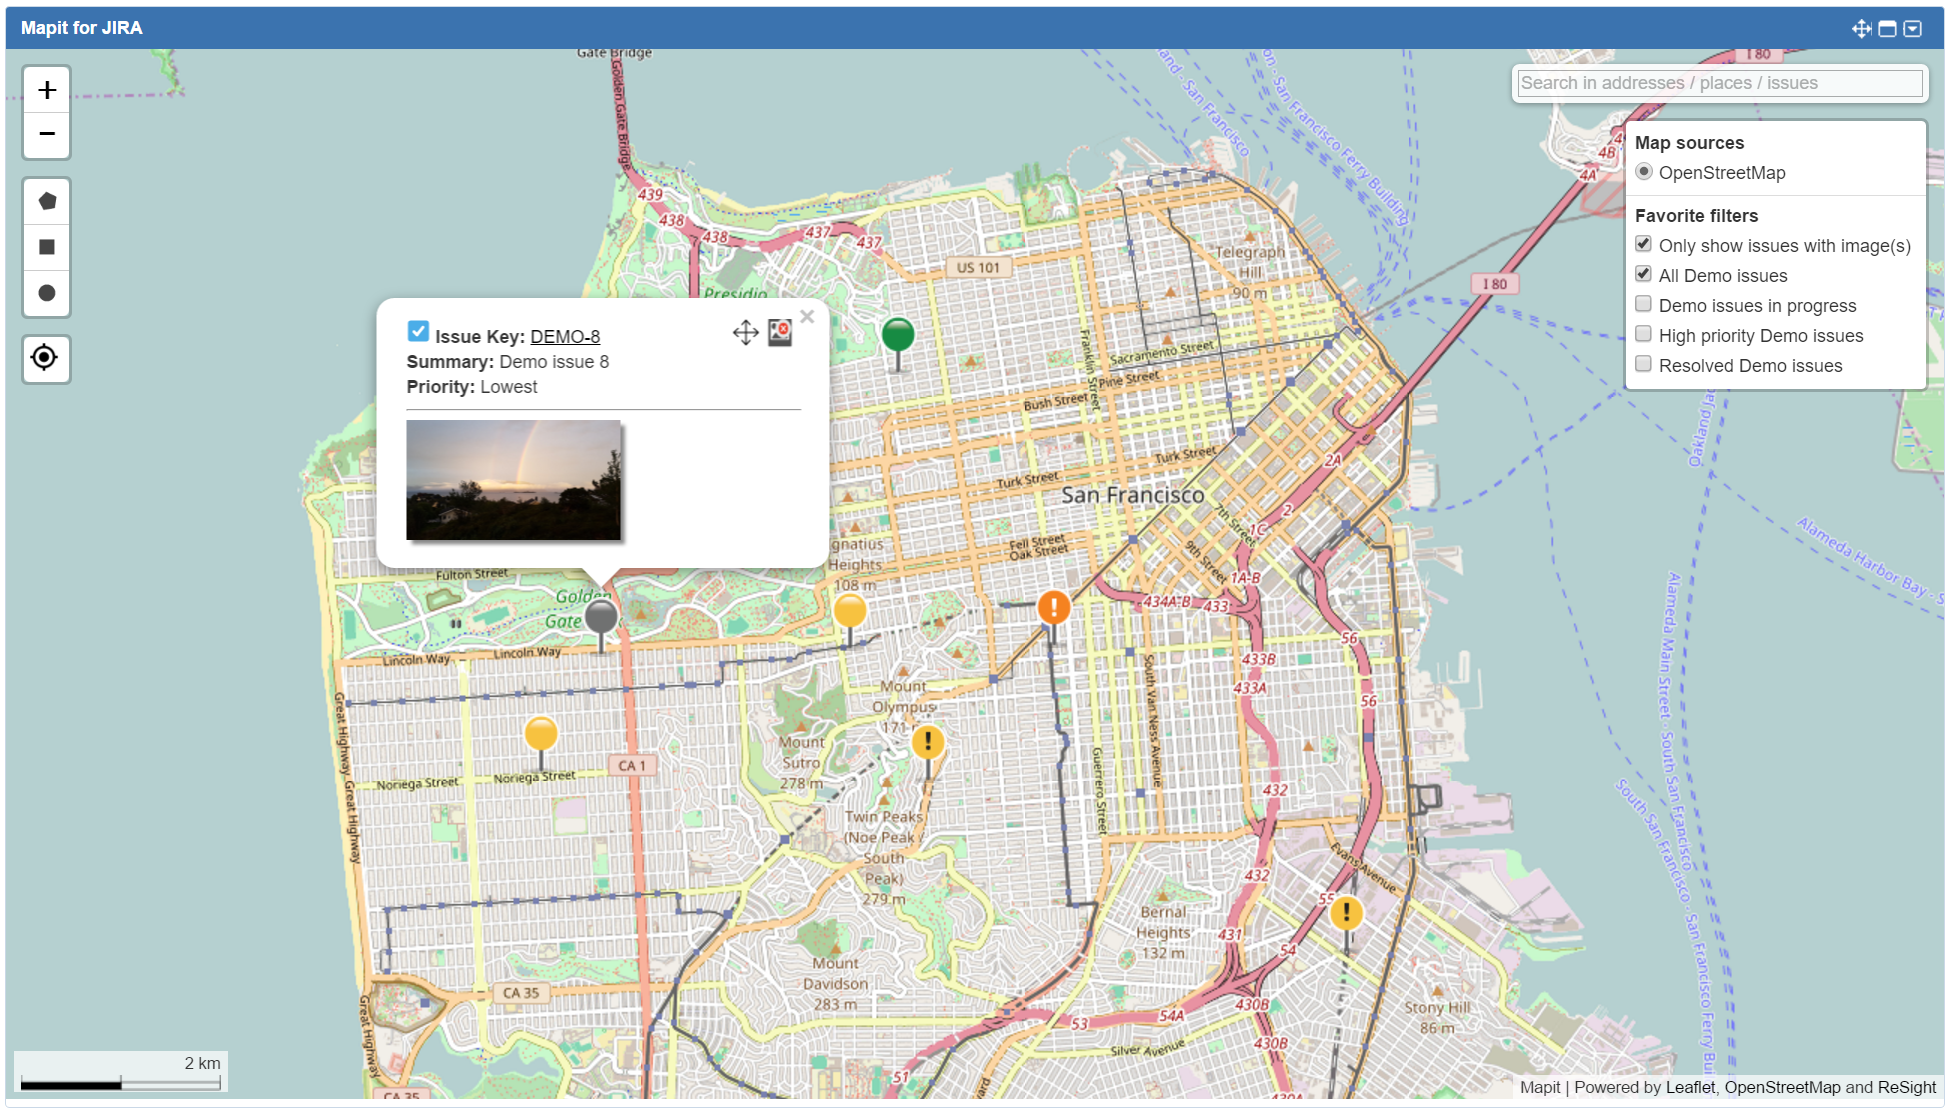Click the move marker icon in popup
The width and height of the screenshot is (1952, 1117).
point(745,333)
